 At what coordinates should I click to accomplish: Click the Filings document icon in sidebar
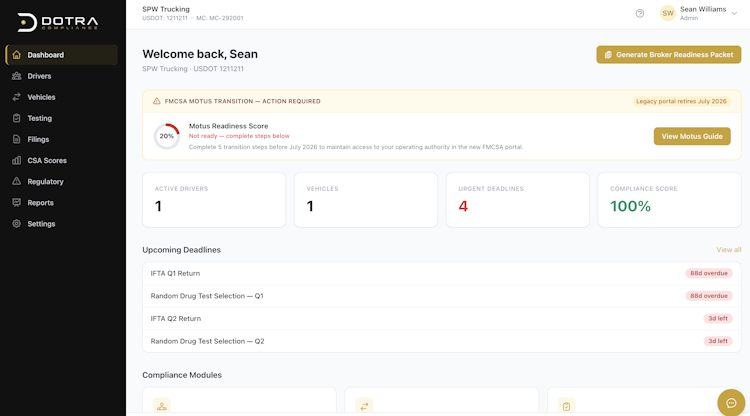click(17, 139)
